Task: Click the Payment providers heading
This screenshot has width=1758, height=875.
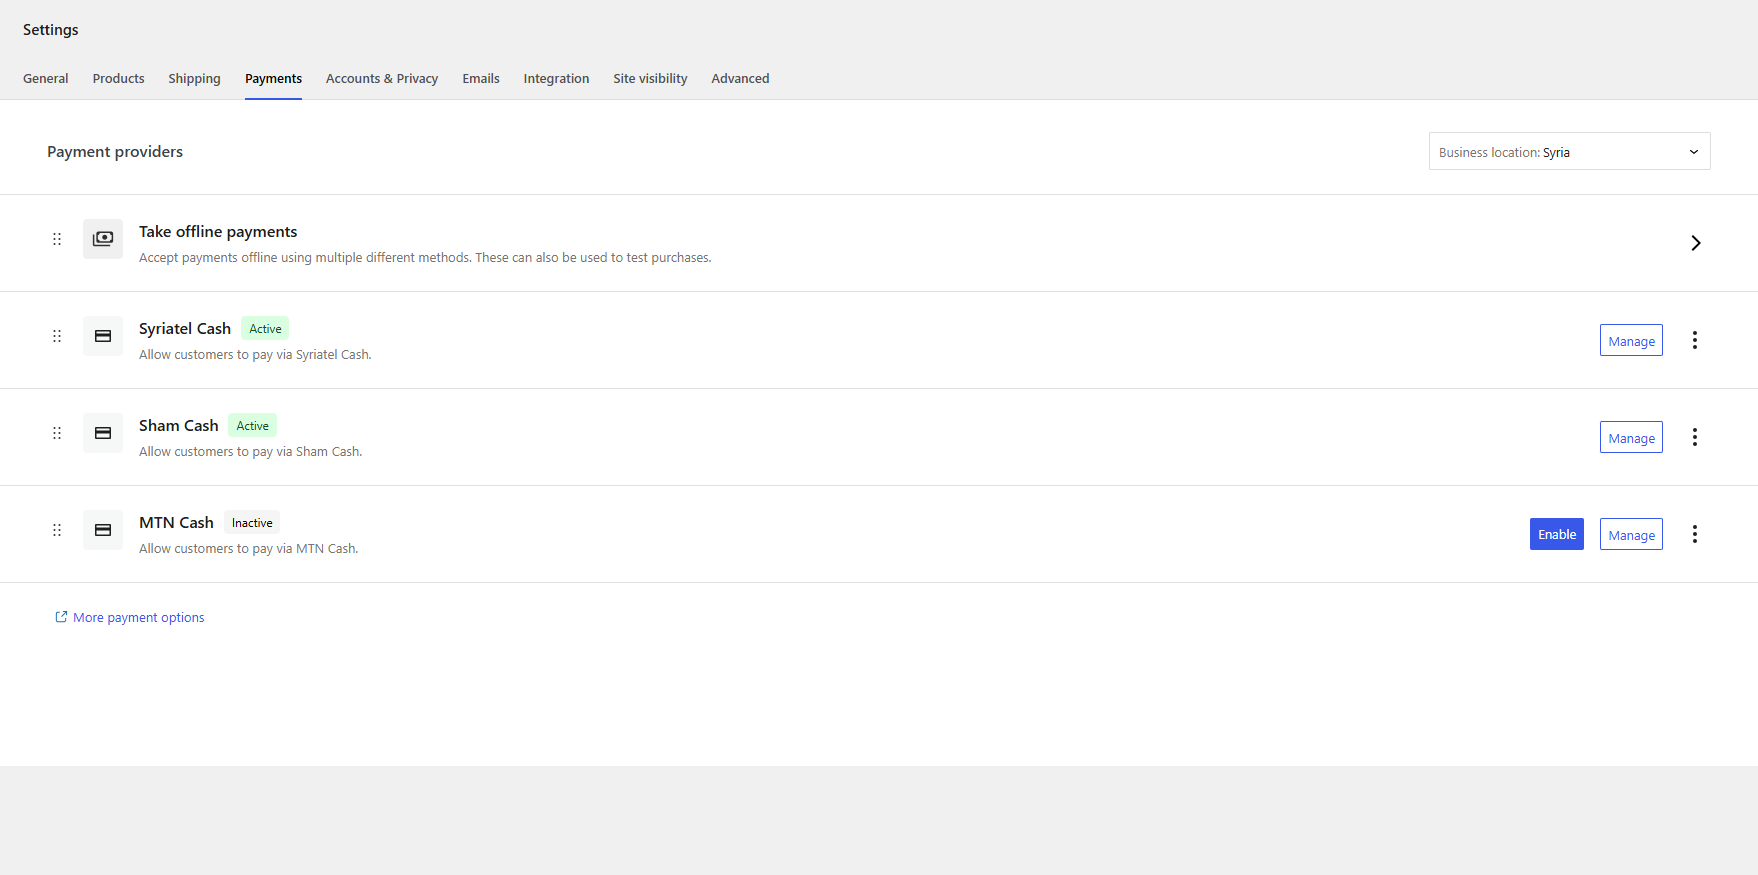Action: point(115,152)
